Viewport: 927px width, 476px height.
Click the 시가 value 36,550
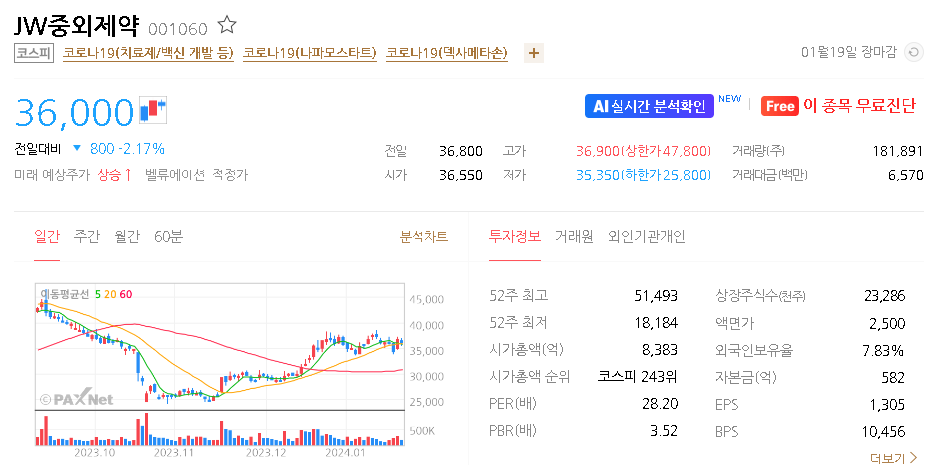pos(461,176)
